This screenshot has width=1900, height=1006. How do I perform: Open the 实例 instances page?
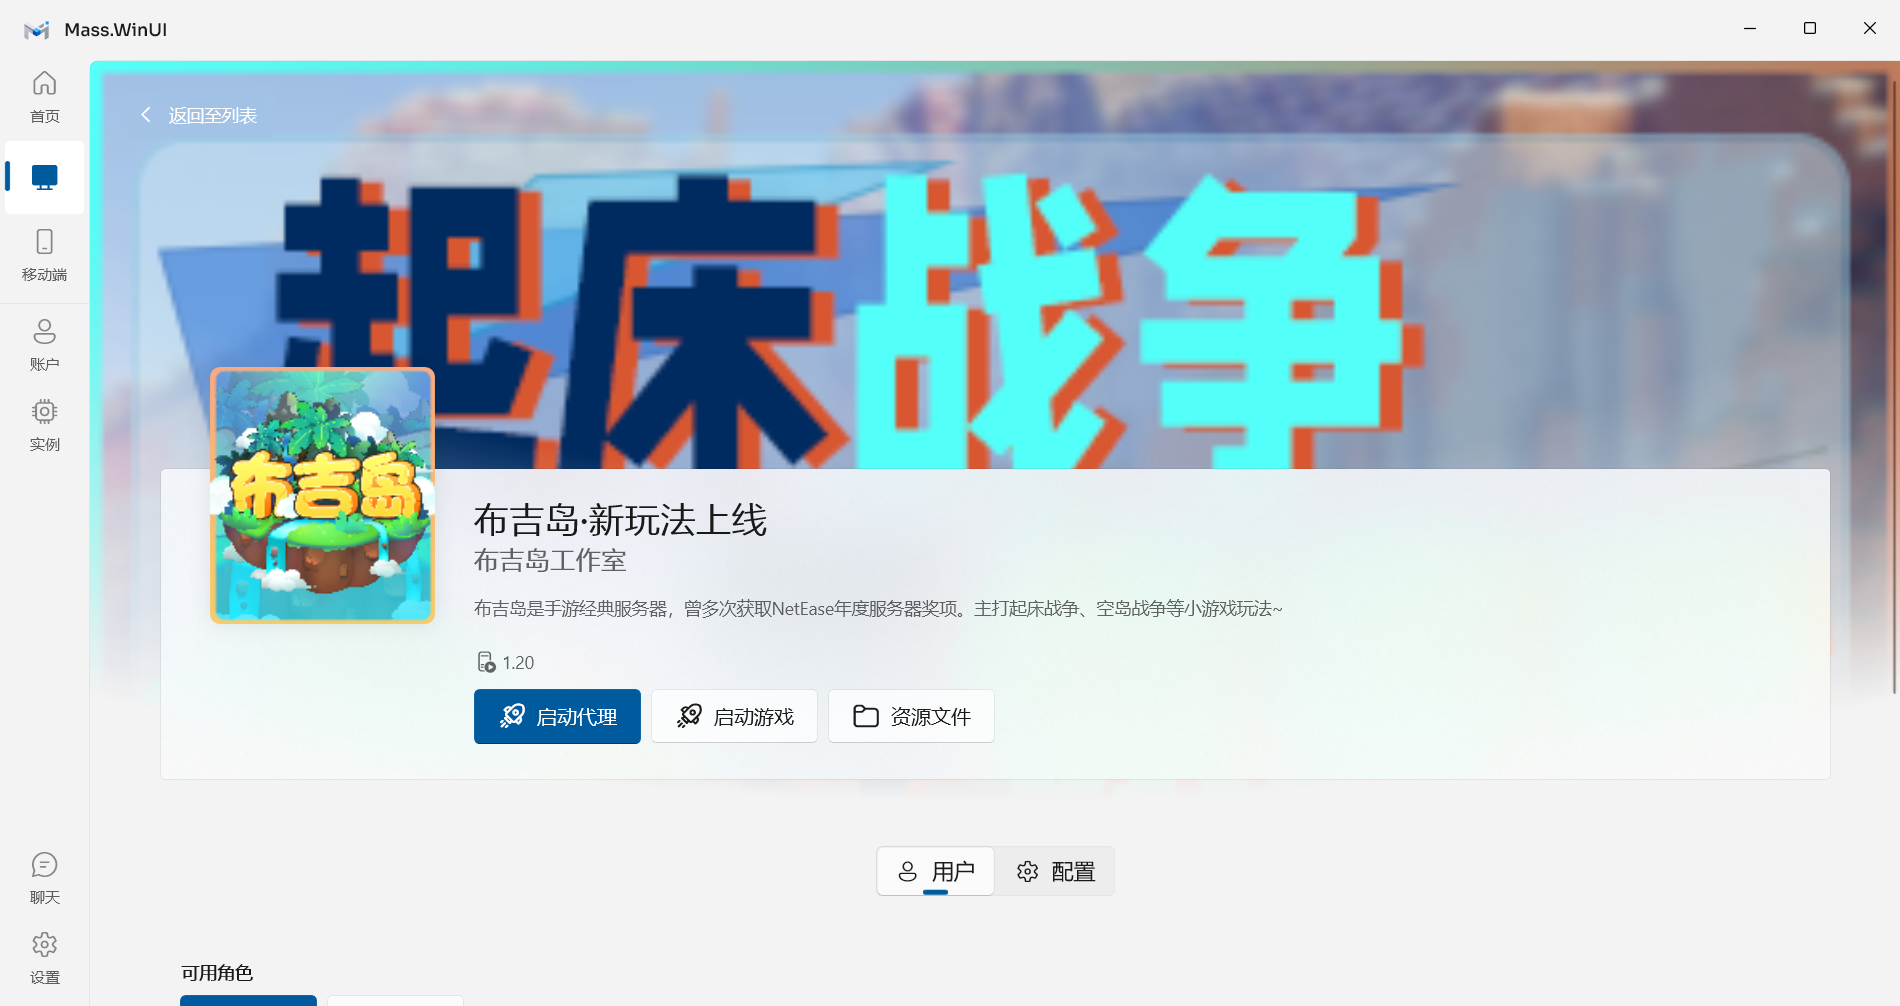pyautogui.click(x=44, y=425)
